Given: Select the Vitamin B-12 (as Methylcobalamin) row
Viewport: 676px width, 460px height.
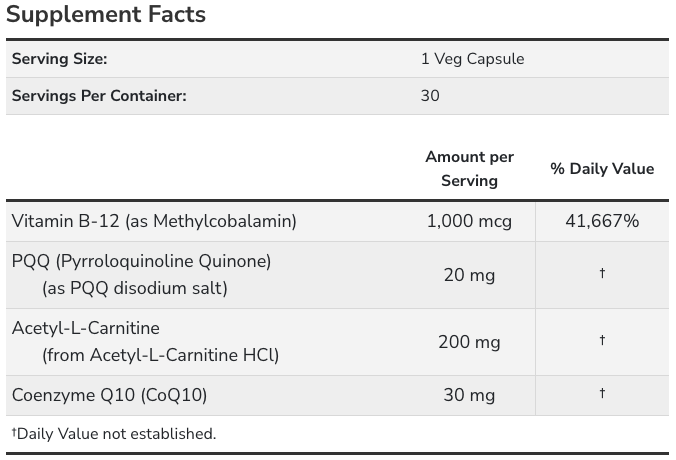Looking at the screenshot, I should click(x=337, y=221).
